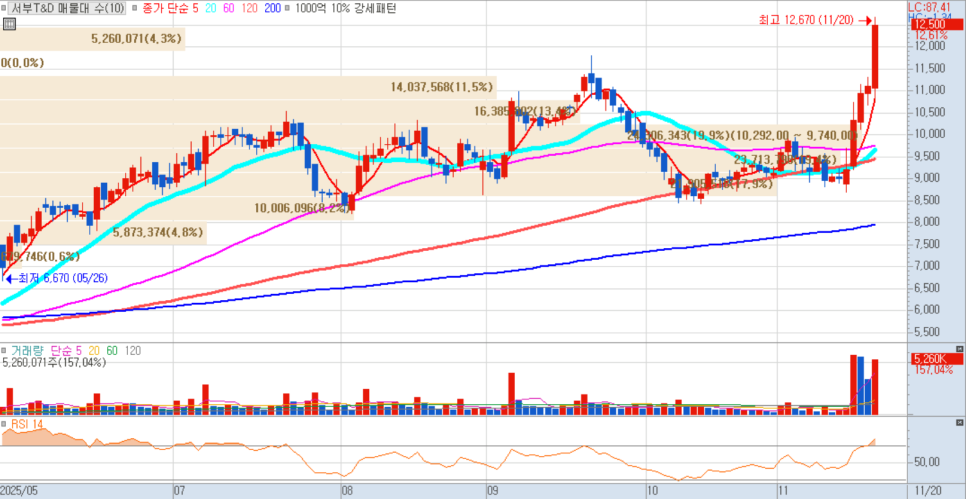The height and width of the screenshot is (499, 966).
Task: Click the tall red latest candlestick
Action: 875,57
